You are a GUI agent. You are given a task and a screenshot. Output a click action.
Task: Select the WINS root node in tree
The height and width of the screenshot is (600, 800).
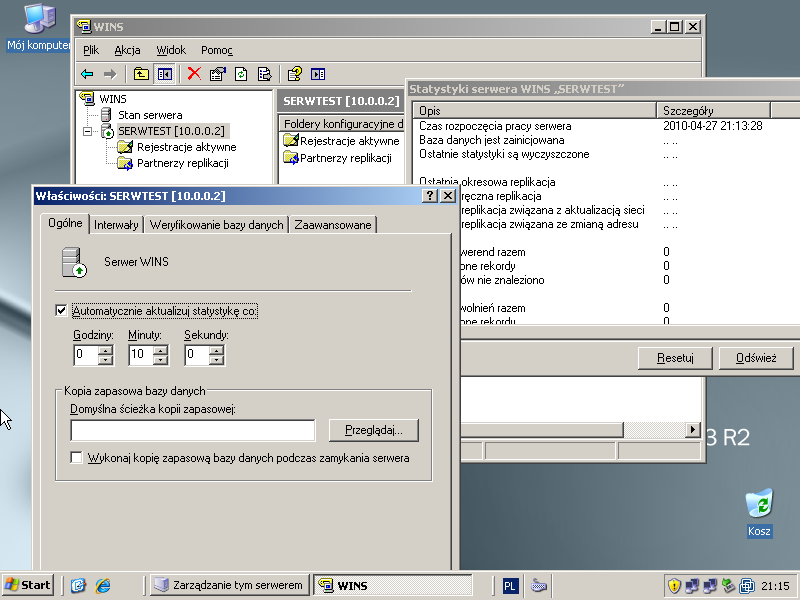point(113,98)
